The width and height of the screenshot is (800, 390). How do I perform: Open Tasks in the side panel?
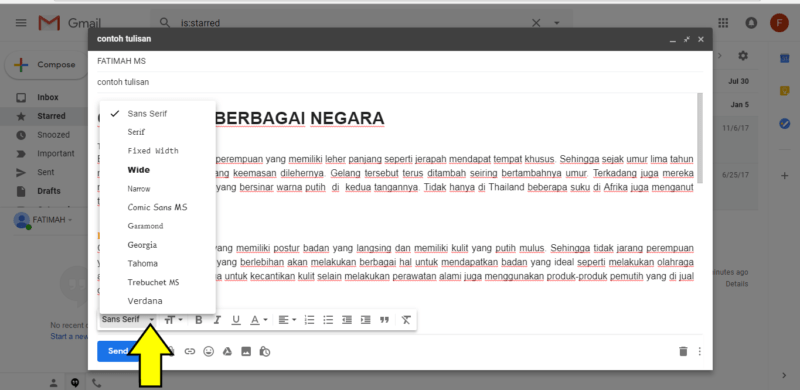[785, 124]
